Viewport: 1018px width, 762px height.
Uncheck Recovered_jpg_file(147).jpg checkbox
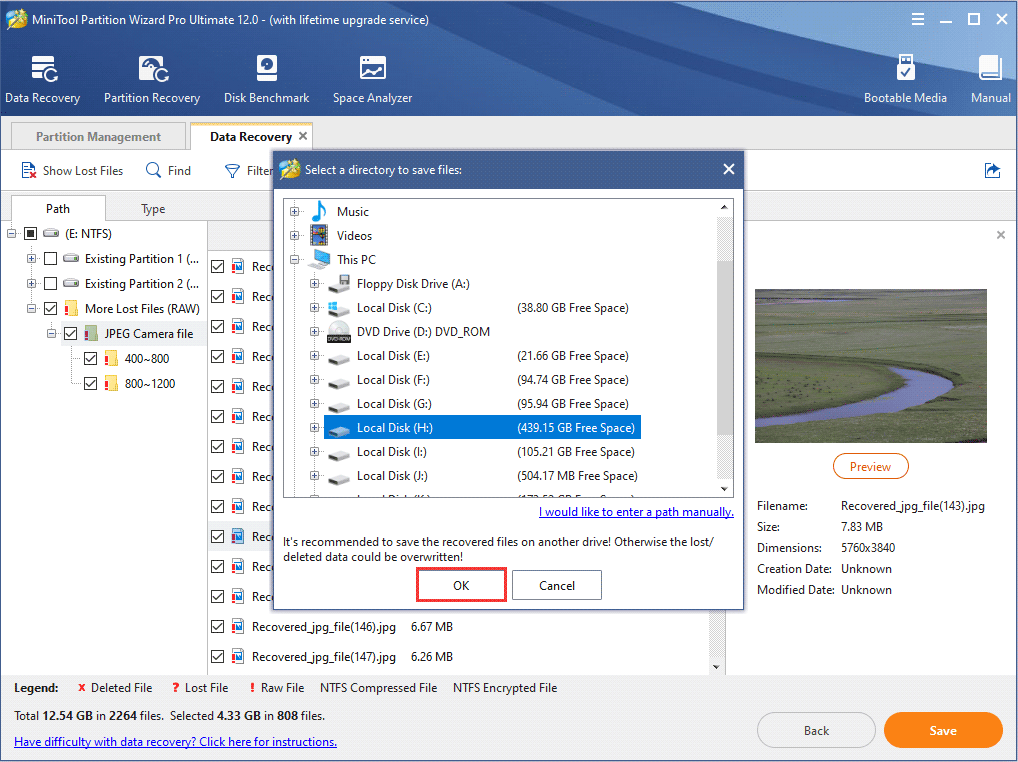(x=217, y=657)
